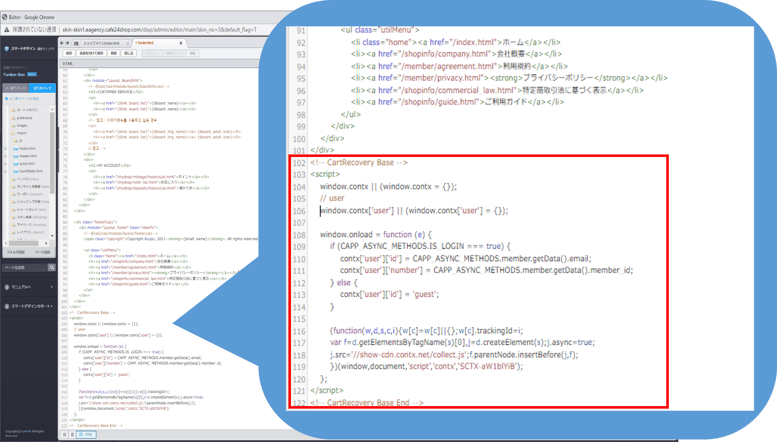Click the insecure connection warning icon in address bar
This screenshot has height=442, width=777.
pyautogui.click(x=6, y=29)
